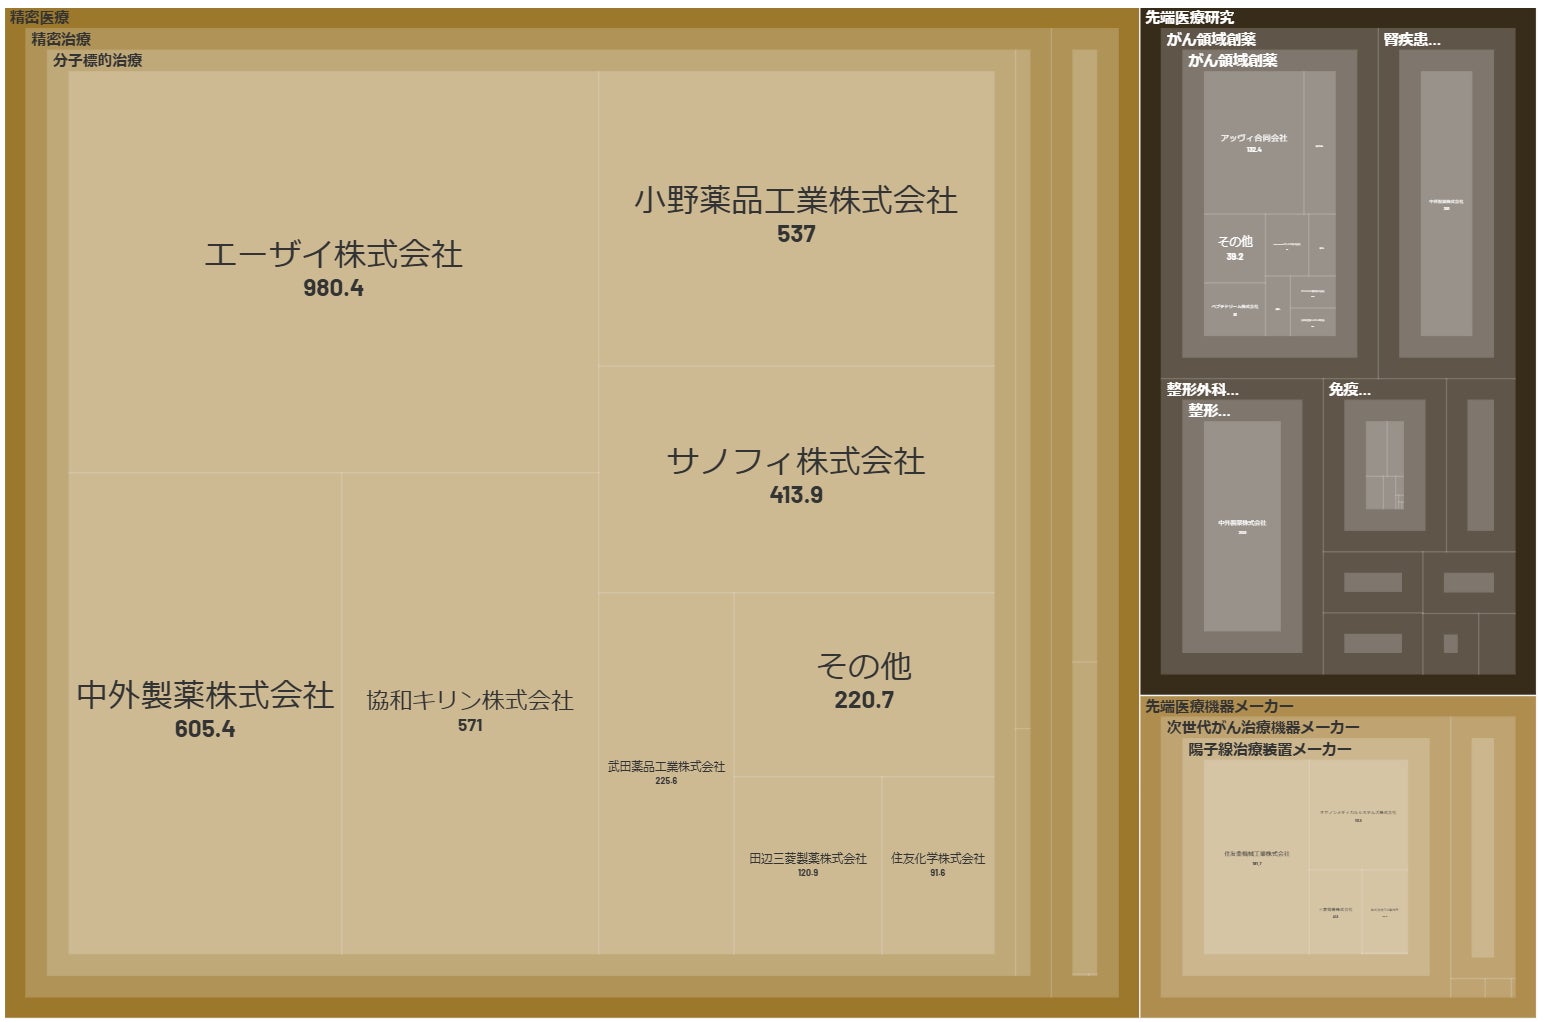The image size is (1543, 1022).
Task: Click the 精密医療 group header
Action: tap(40, 18)
